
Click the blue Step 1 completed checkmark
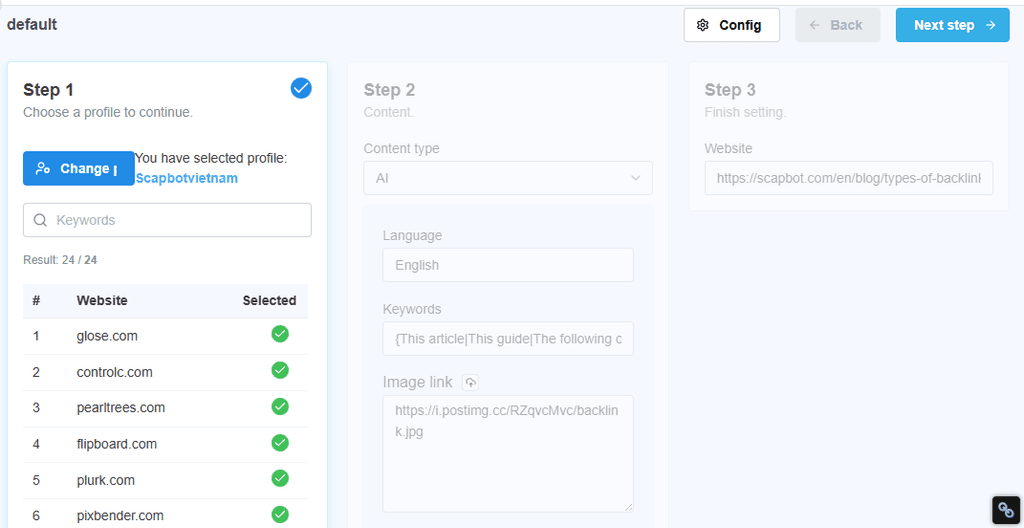coord(301,89)
